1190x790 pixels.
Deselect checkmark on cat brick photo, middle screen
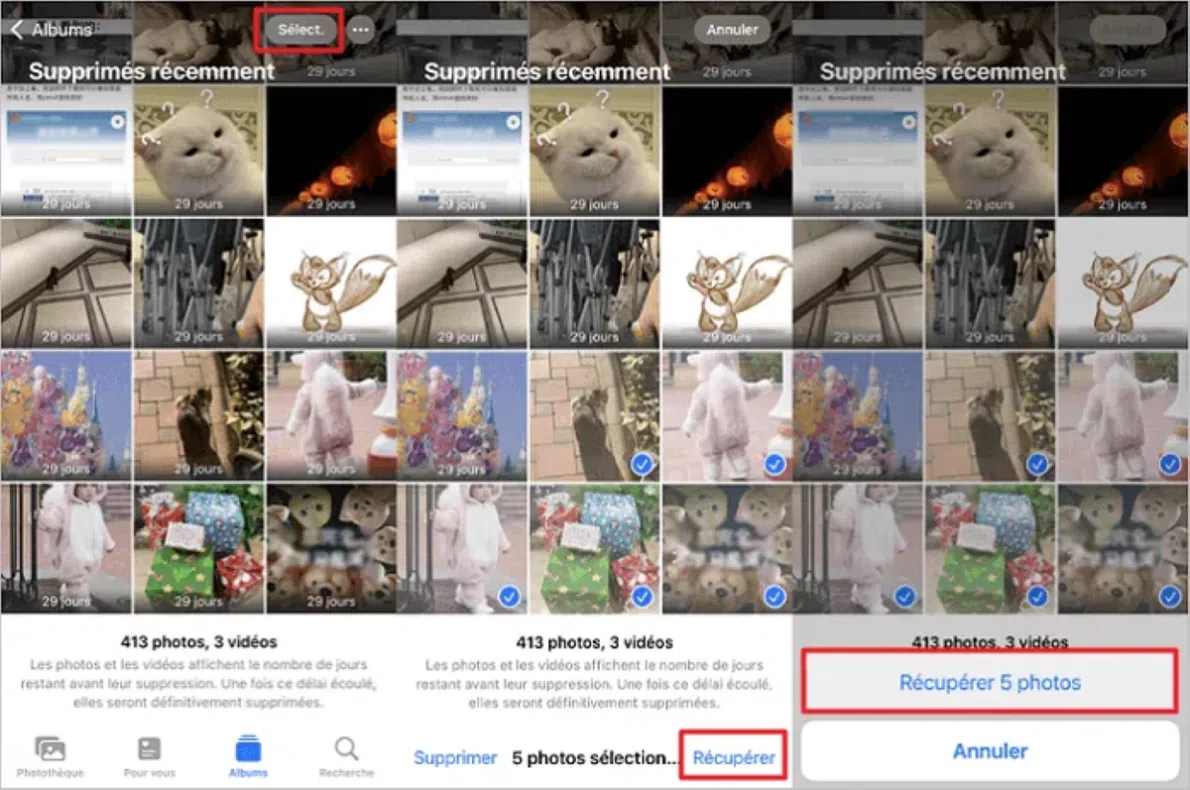642,464
